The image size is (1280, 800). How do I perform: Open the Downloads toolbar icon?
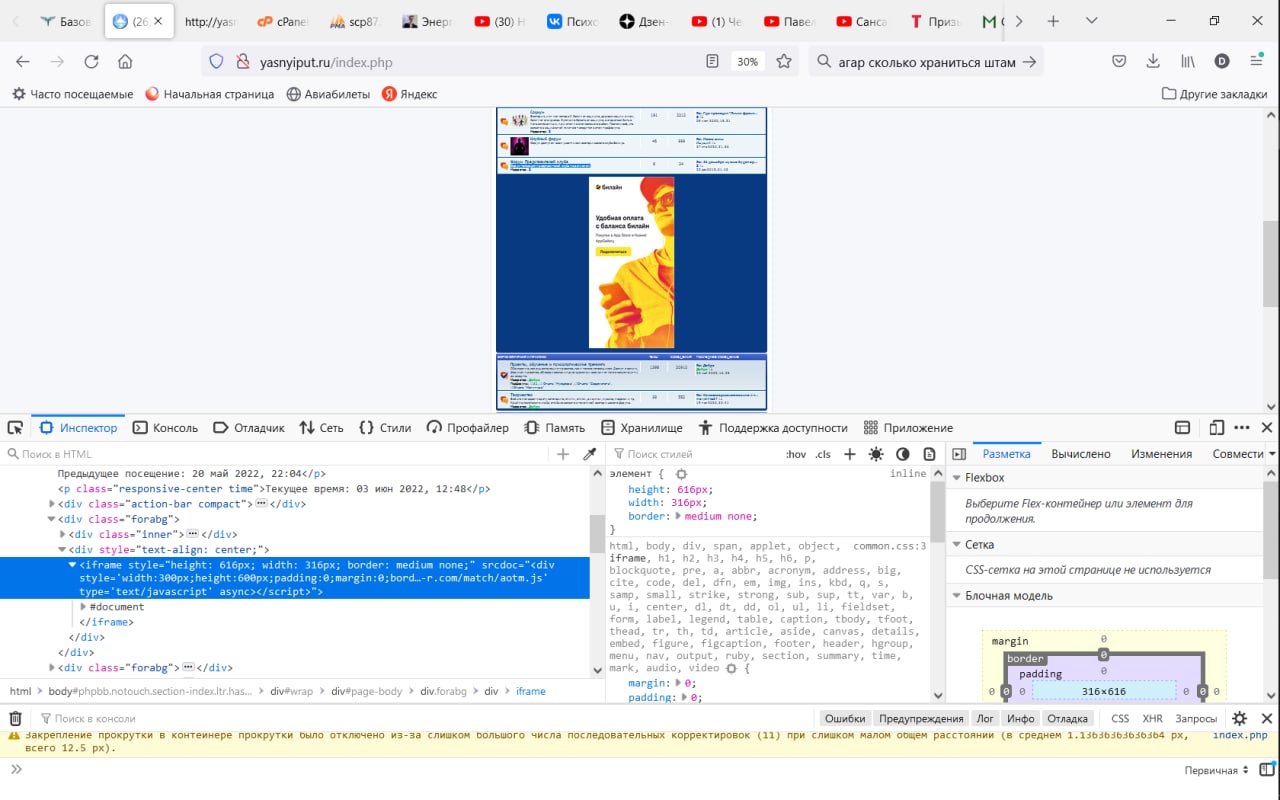pos(1153,62)
